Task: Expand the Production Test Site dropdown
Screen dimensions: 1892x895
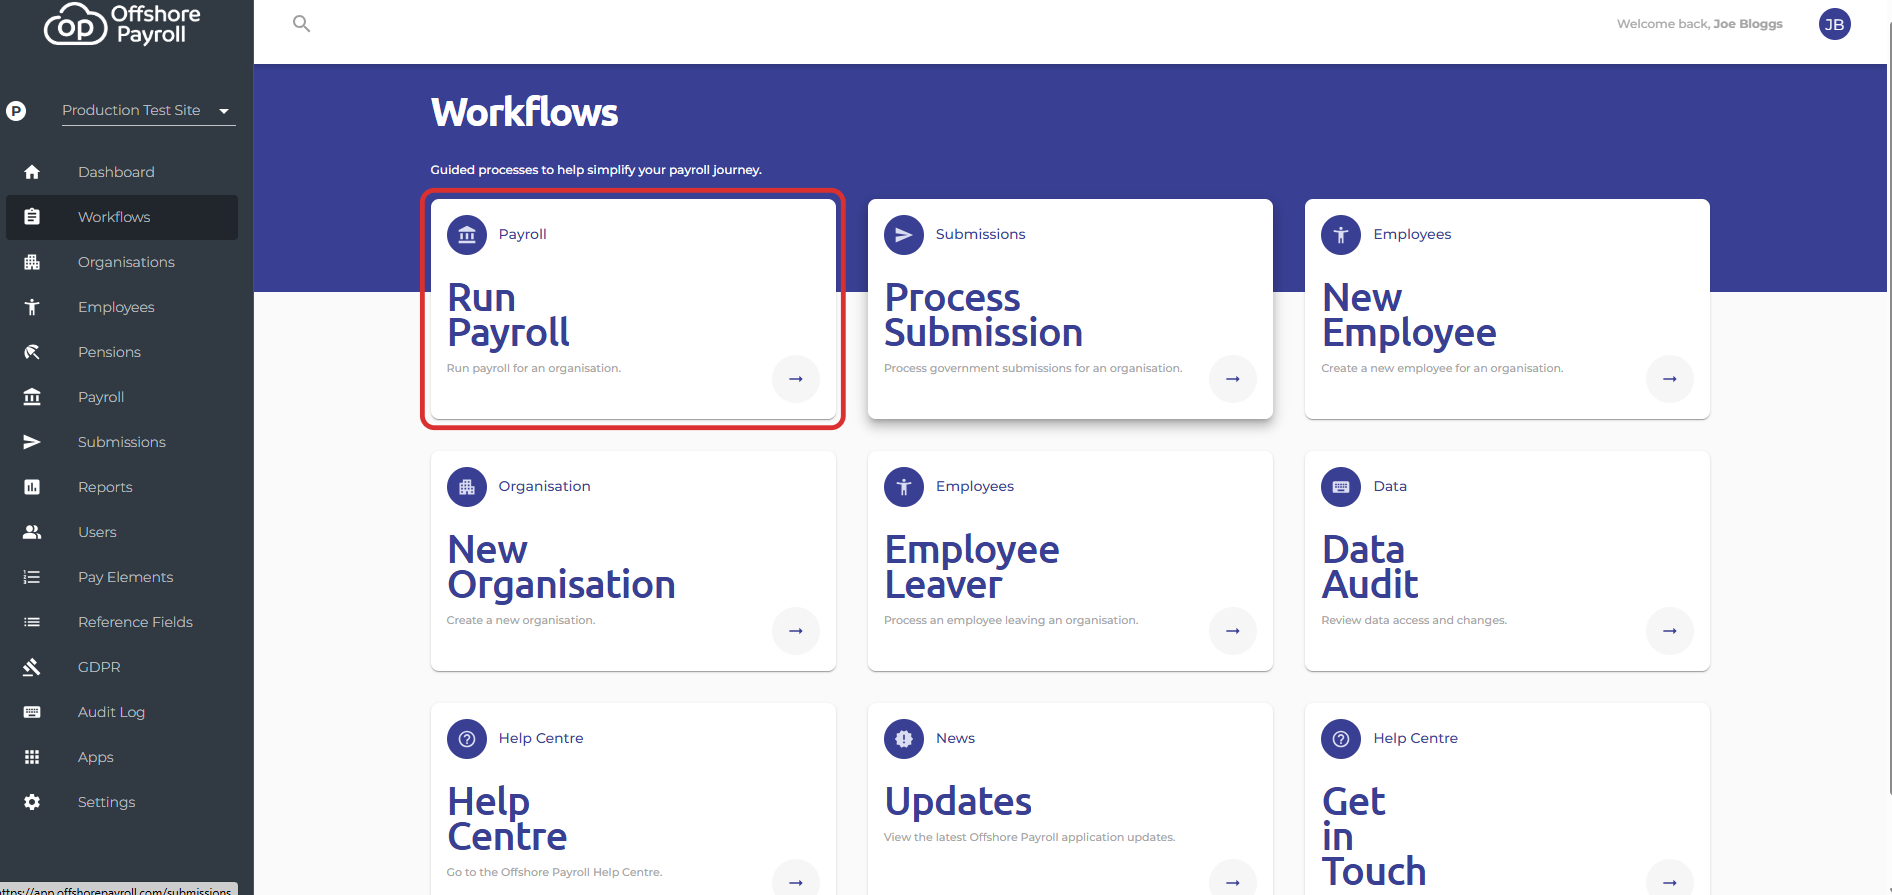Action: click(x=148, y=110)
